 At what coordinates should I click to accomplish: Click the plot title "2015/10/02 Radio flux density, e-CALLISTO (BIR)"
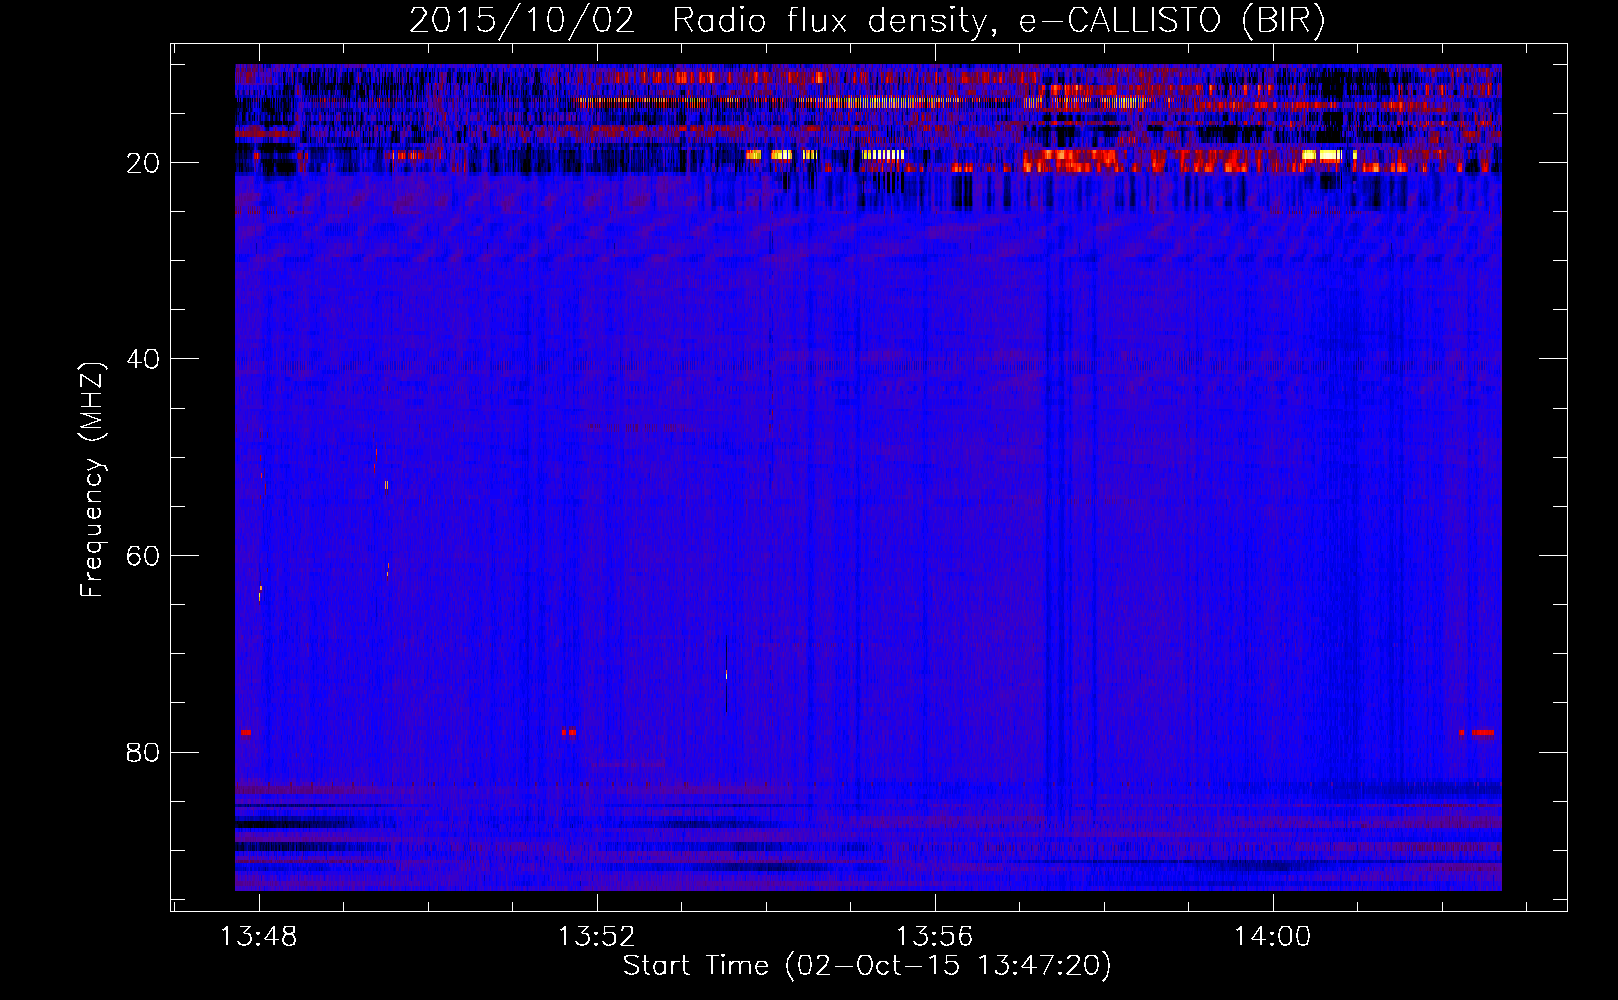(x=867, y=21)
